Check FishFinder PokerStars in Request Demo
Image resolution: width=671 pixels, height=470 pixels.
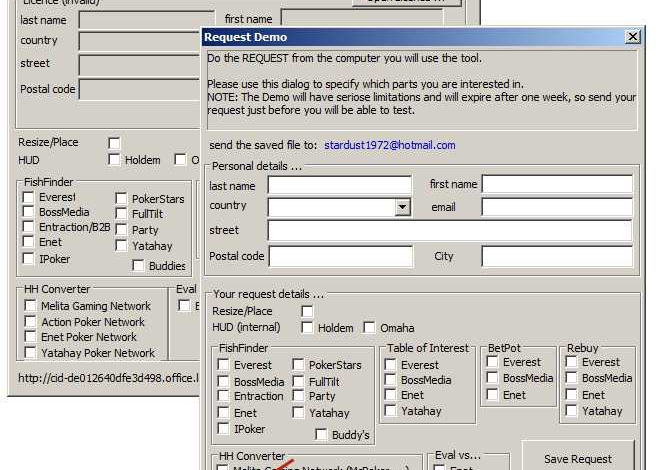pyautogui.click(x=298, y=364)
